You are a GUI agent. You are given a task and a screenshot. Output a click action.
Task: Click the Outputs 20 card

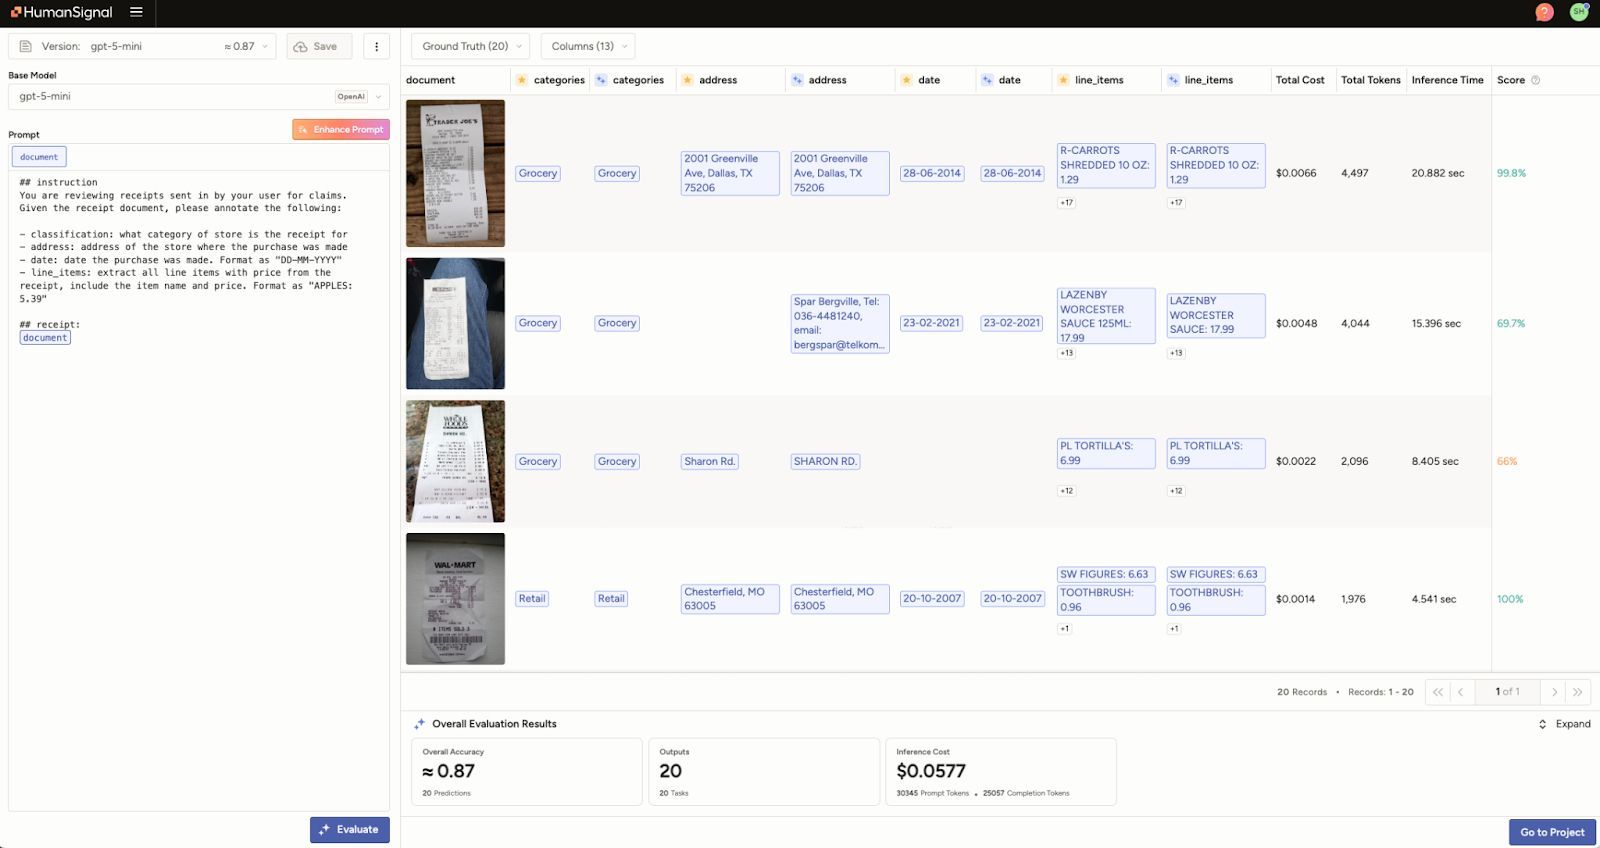click(x=764, y=772)
